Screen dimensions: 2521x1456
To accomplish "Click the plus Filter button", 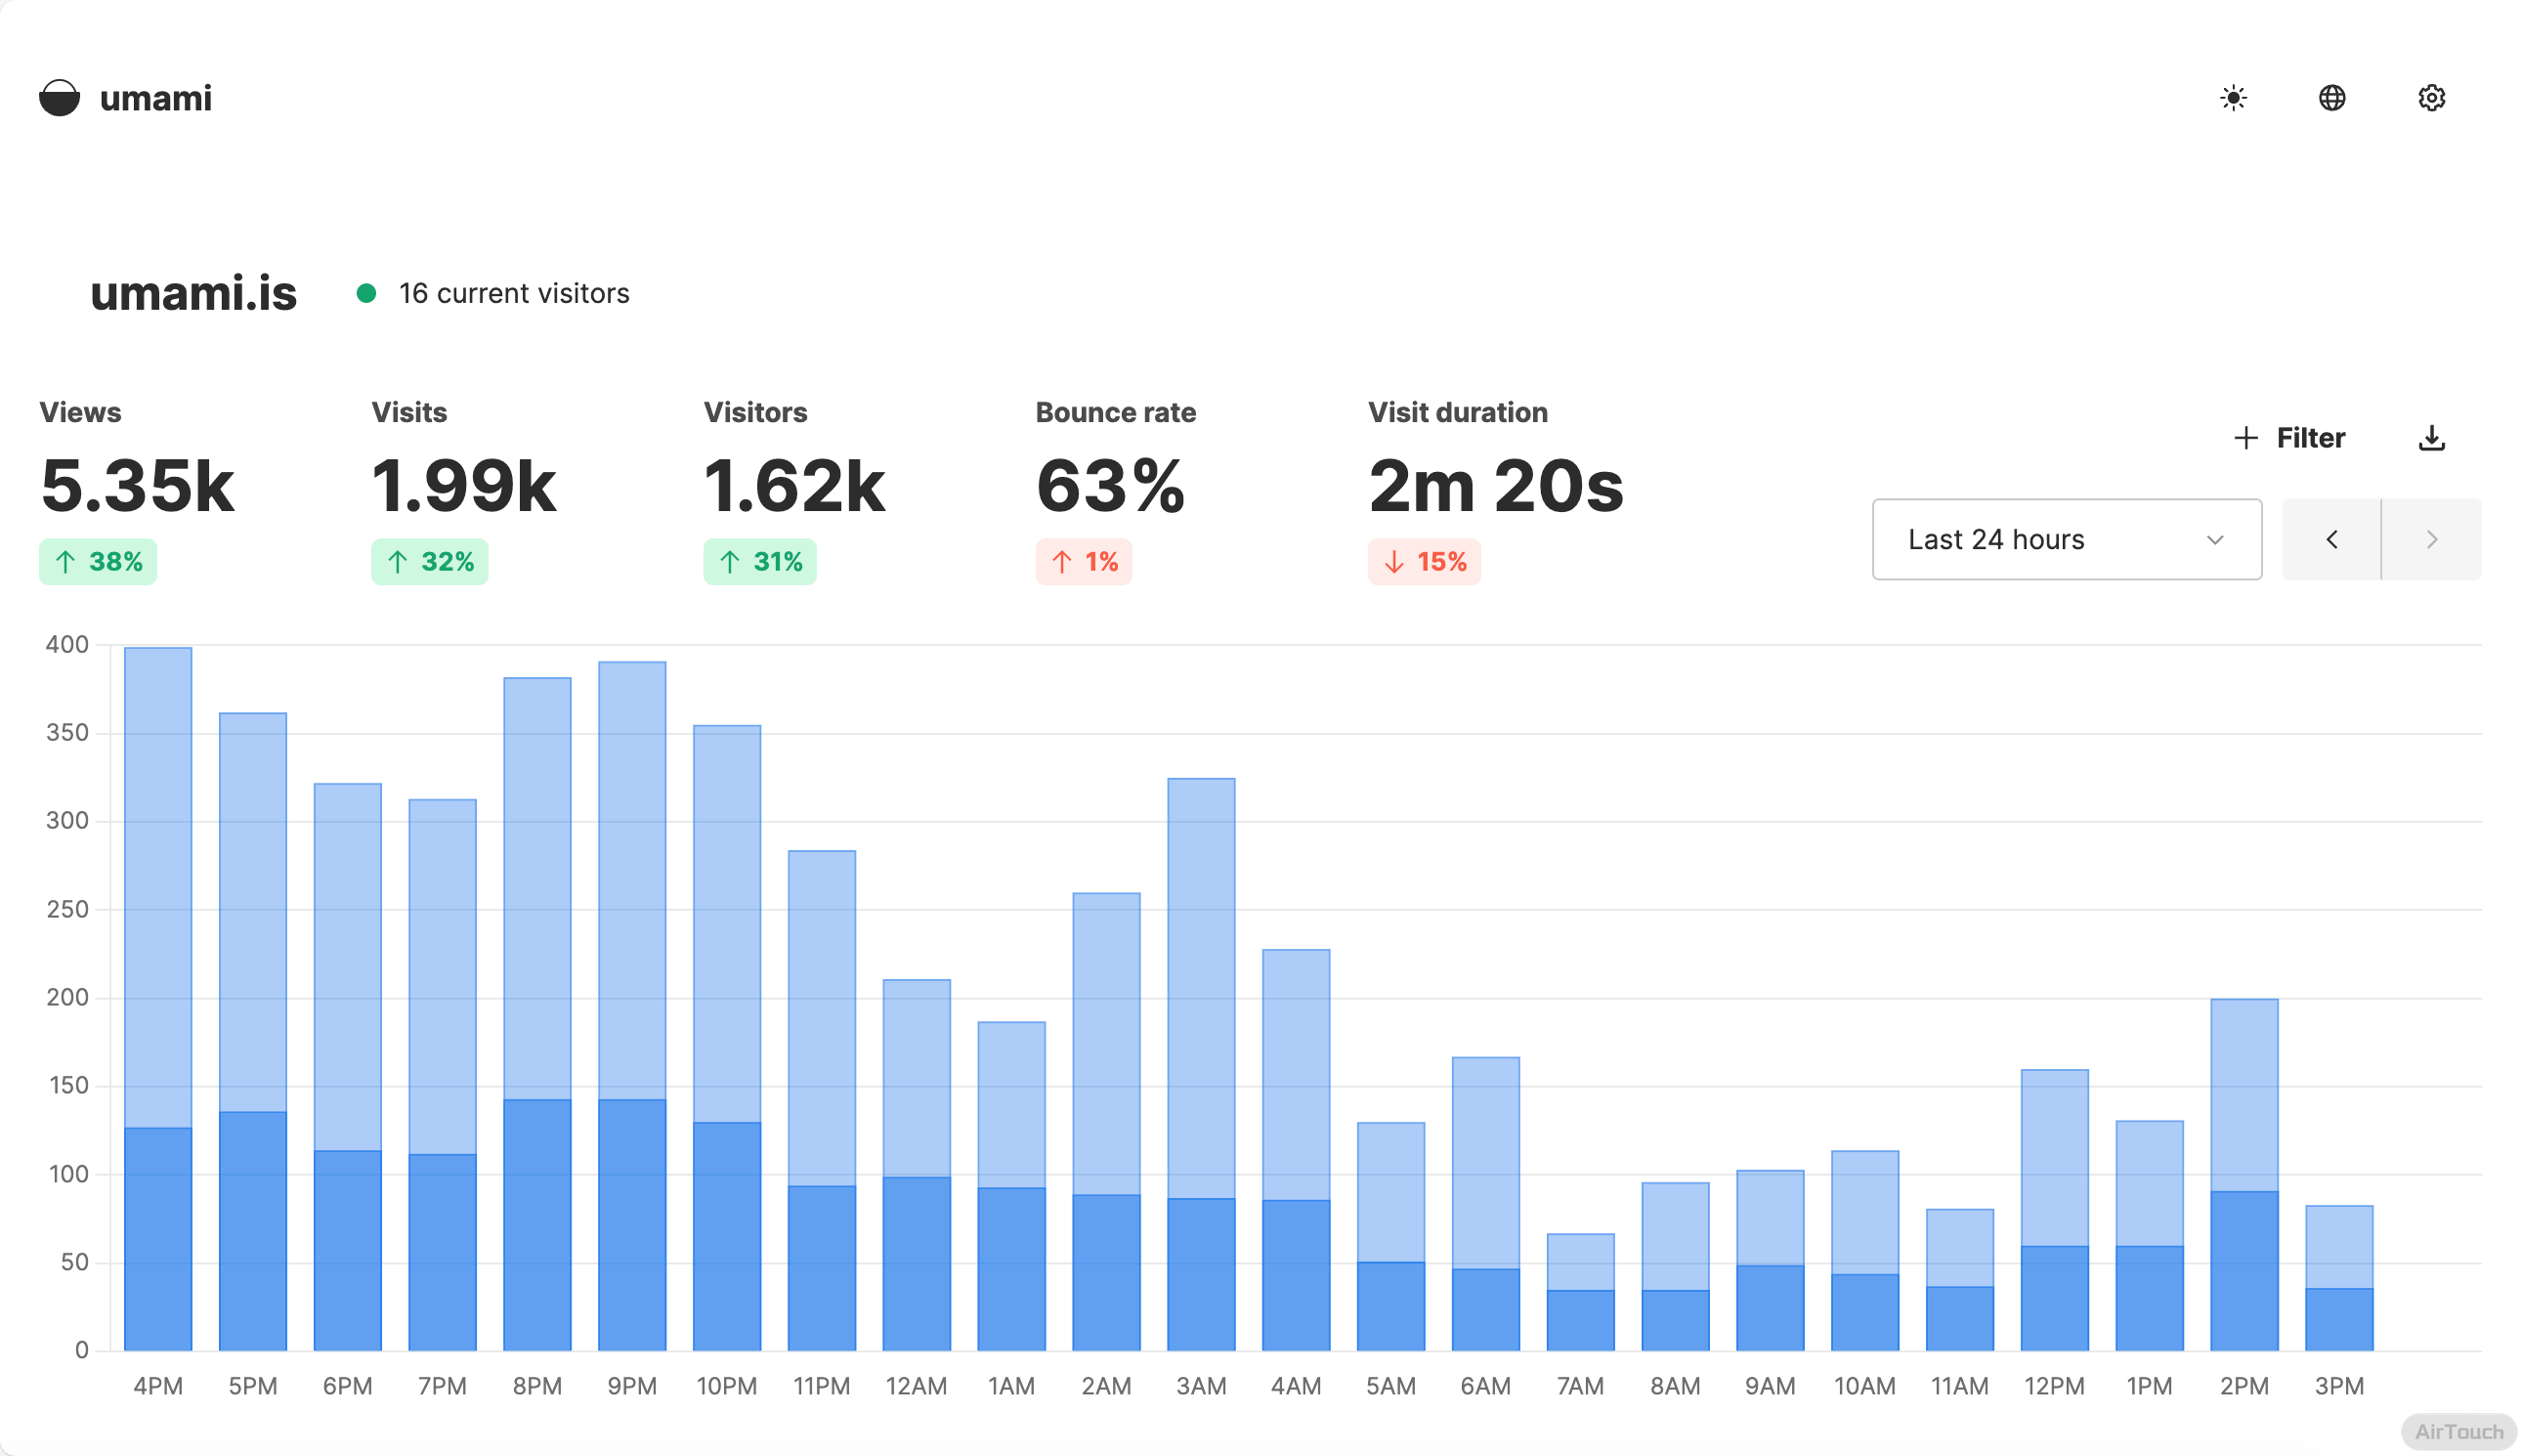I will point(2288,438).
